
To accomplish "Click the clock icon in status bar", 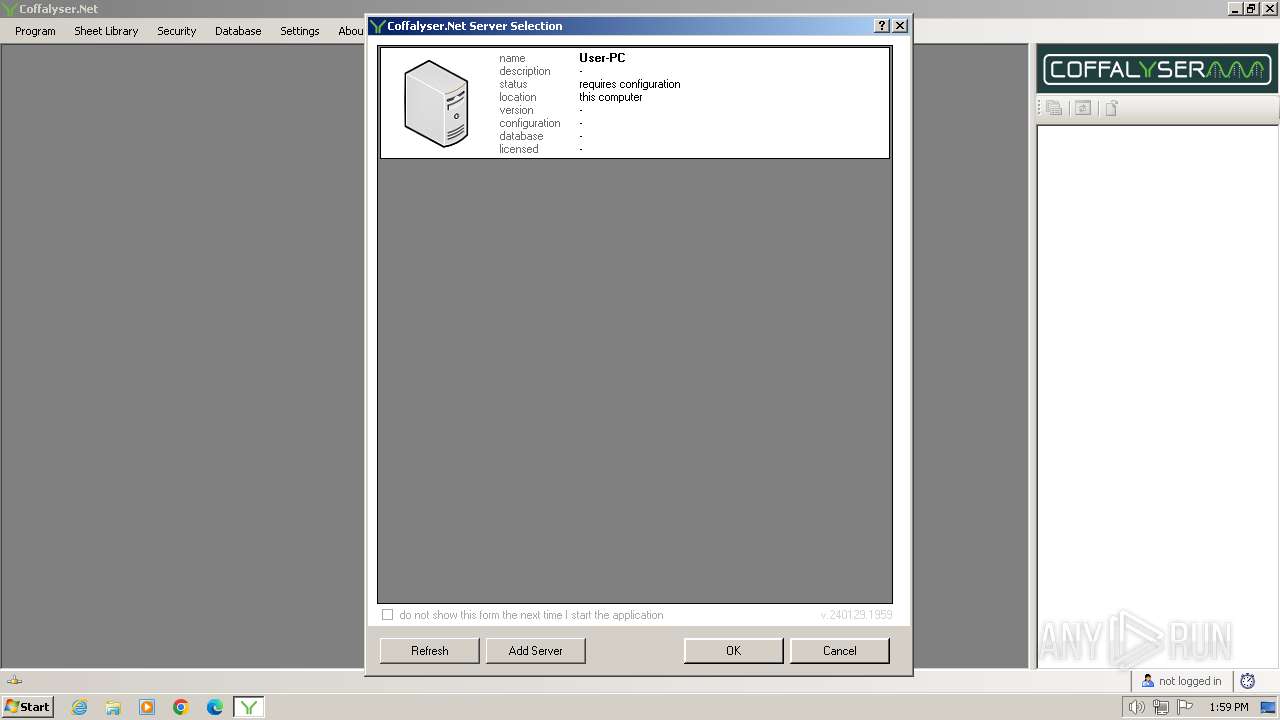I will click(1247, 681).
